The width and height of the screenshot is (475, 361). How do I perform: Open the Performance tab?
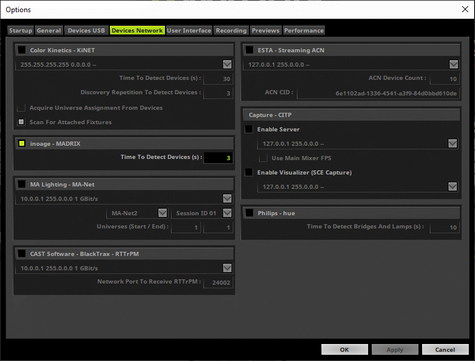tap(304, 31)
